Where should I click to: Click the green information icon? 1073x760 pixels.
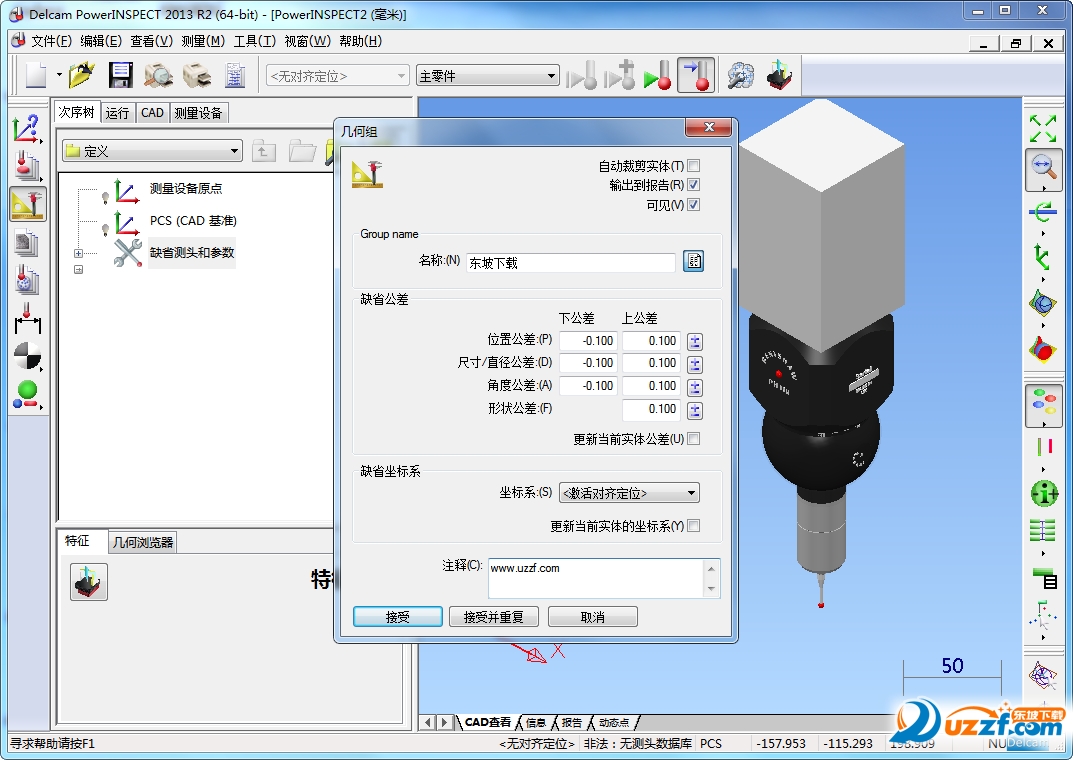(1044, 493)
